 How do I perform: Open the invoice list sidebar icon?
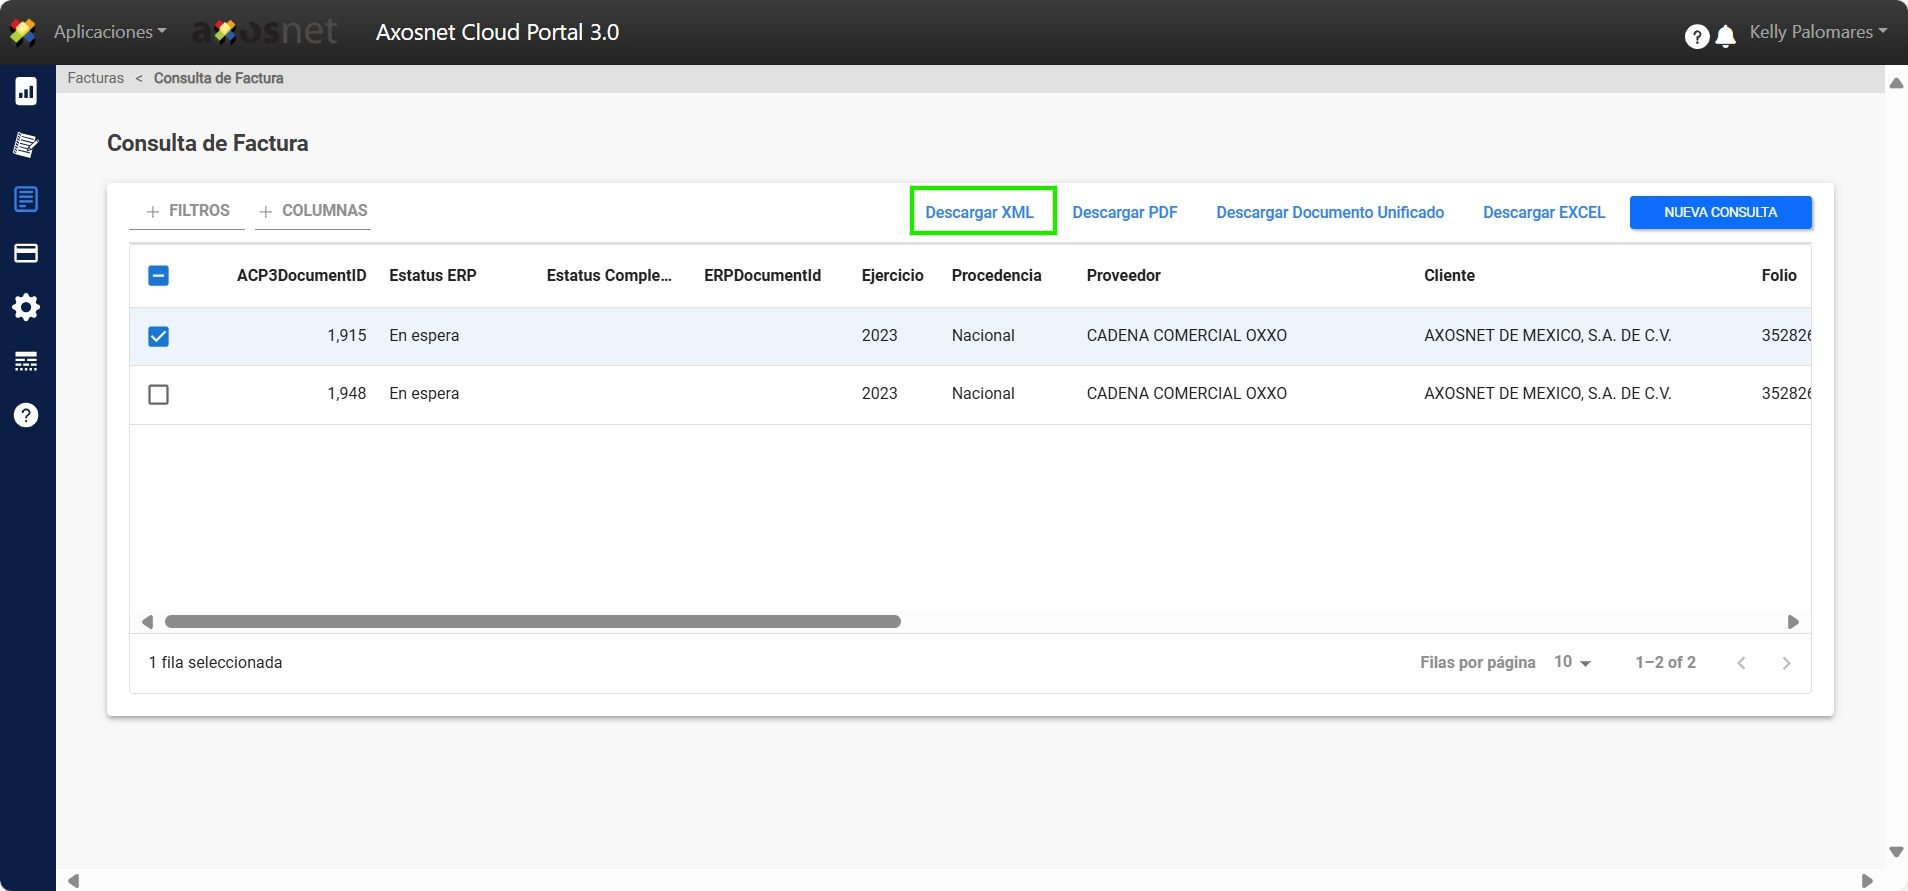26,199
